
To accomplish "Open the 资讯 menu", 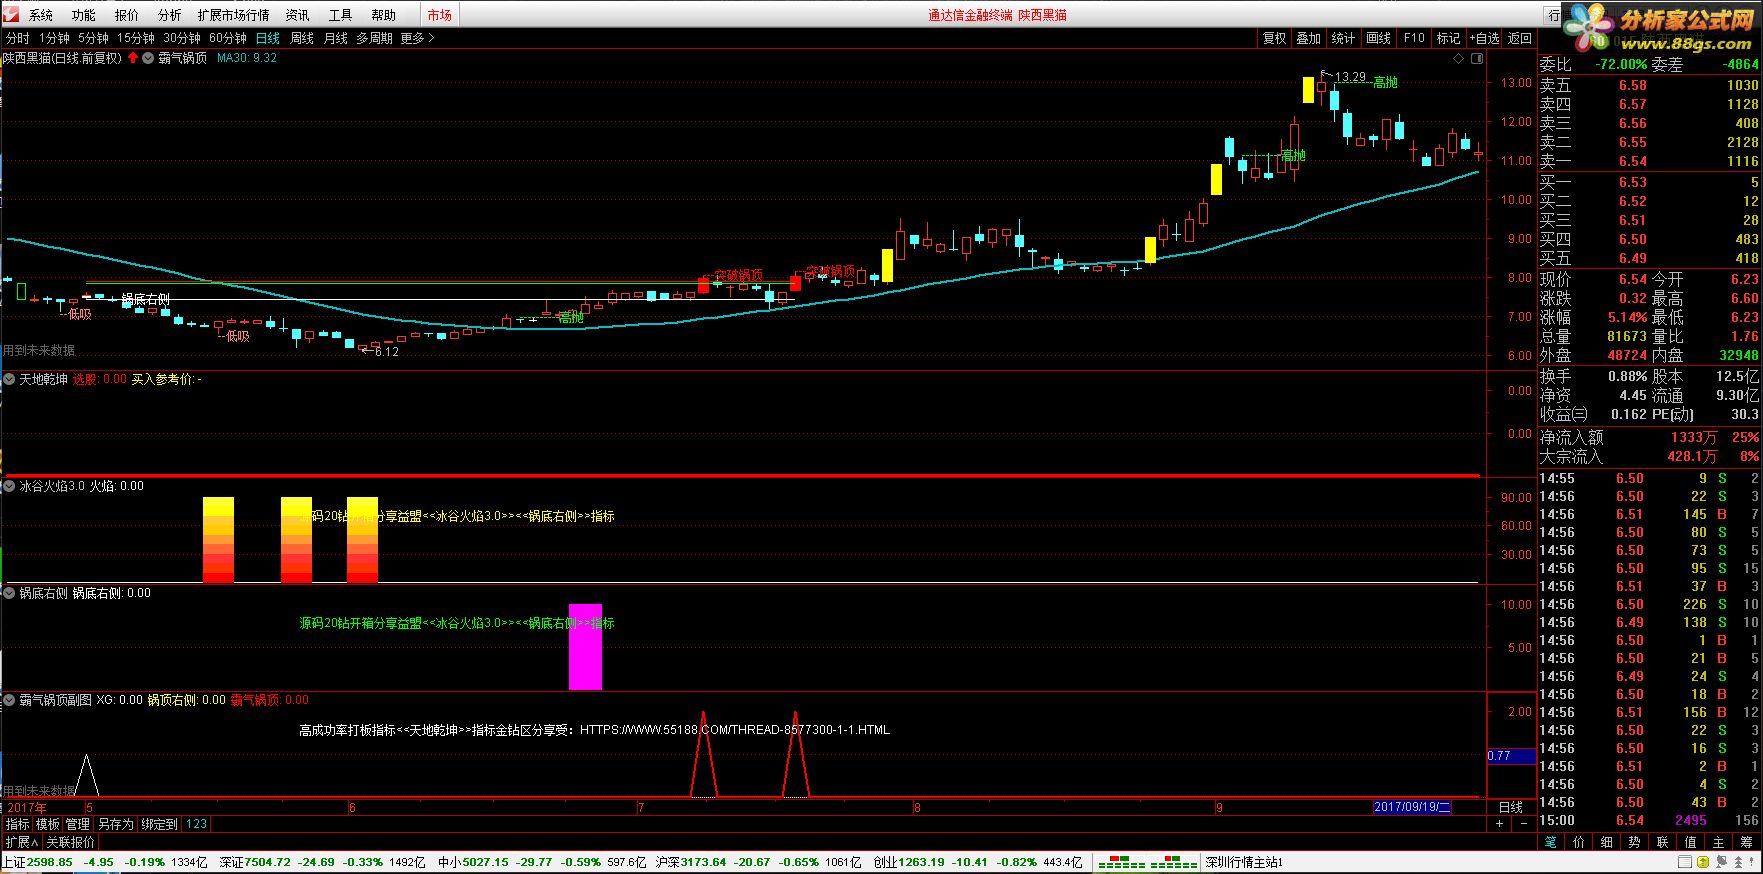I will (x=298, y=15).
